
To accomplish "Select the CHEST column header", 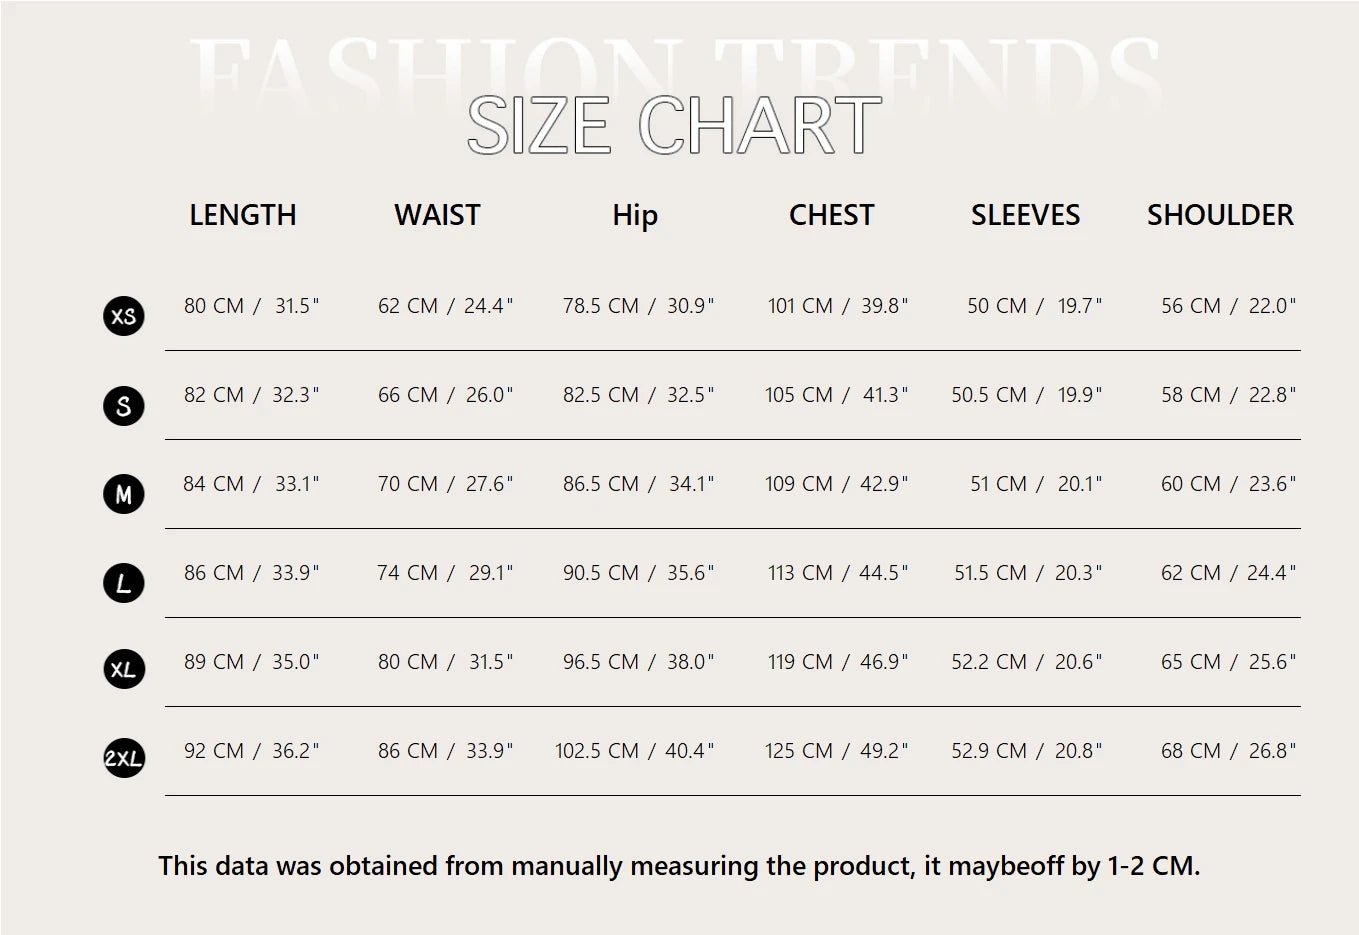I will (831, 215).
